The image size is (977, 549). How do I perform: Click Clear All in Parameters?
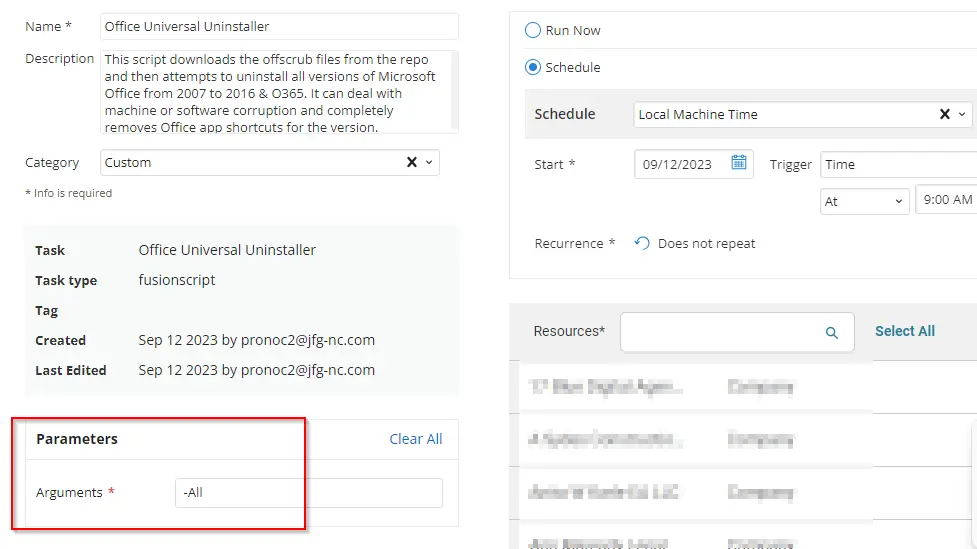416,439
